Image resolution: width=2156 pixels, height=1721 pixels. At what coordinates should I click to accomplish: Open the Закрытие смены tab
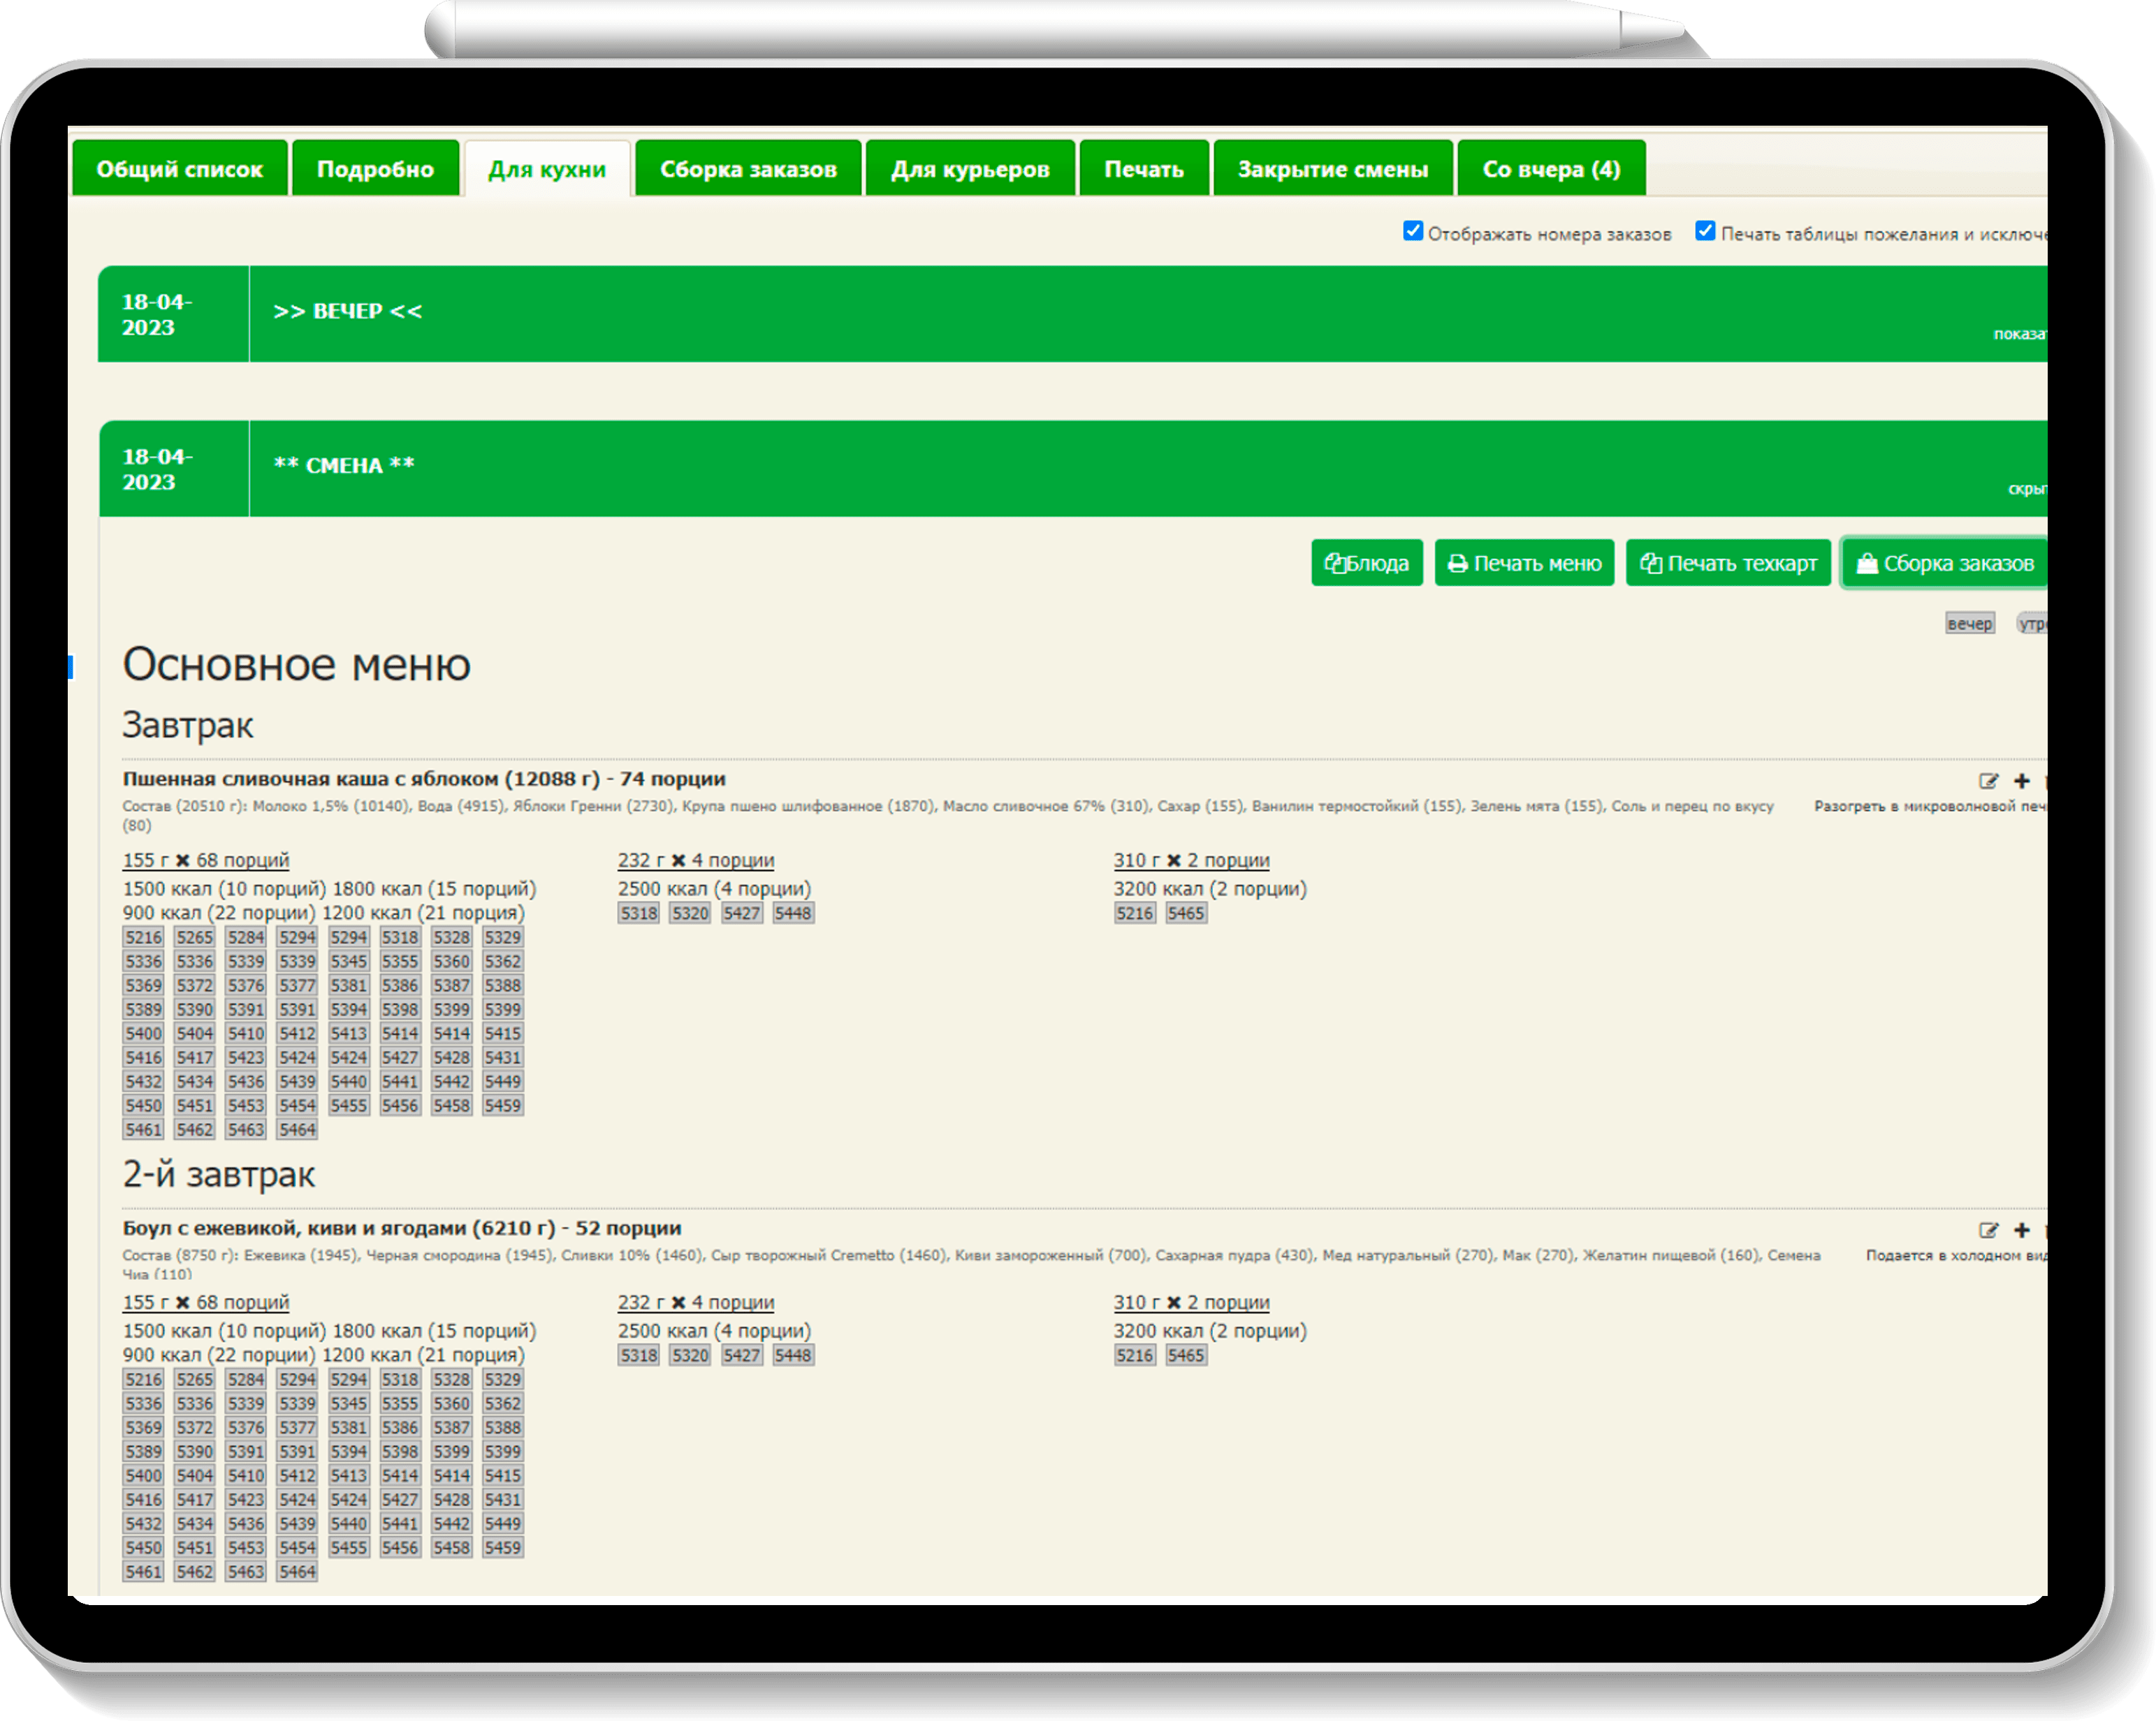click(x=1332, y=169)
